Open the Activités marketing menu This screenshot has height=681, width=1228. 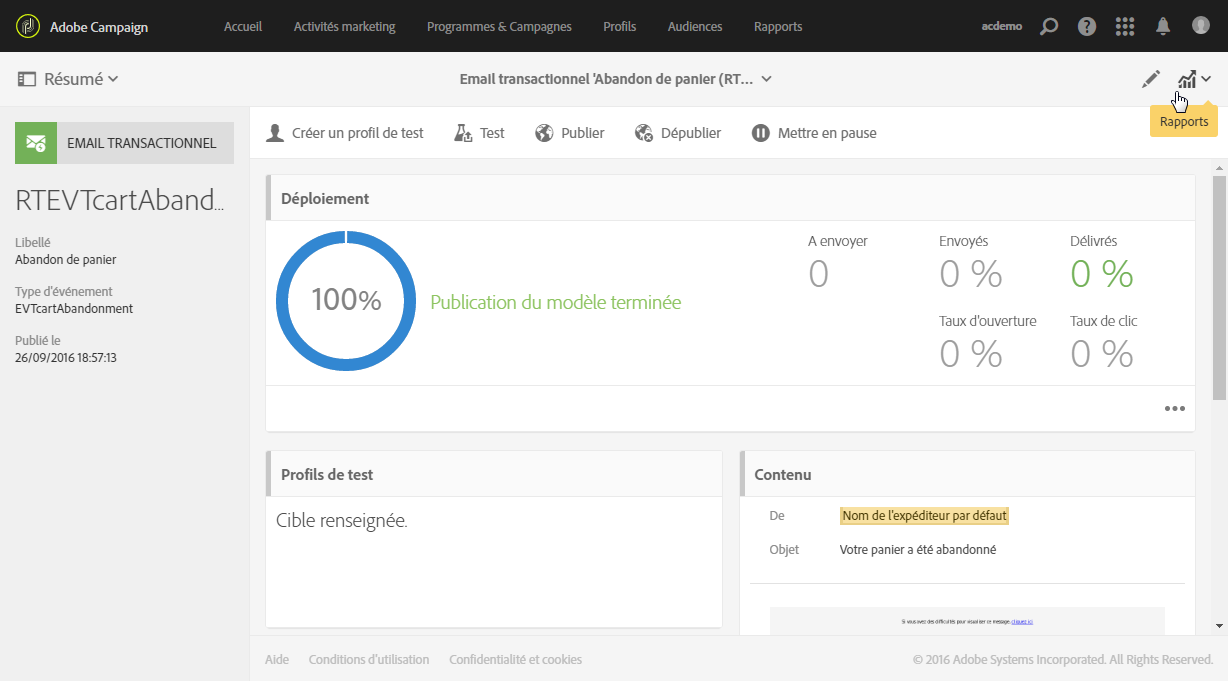(x=344, y=26)
